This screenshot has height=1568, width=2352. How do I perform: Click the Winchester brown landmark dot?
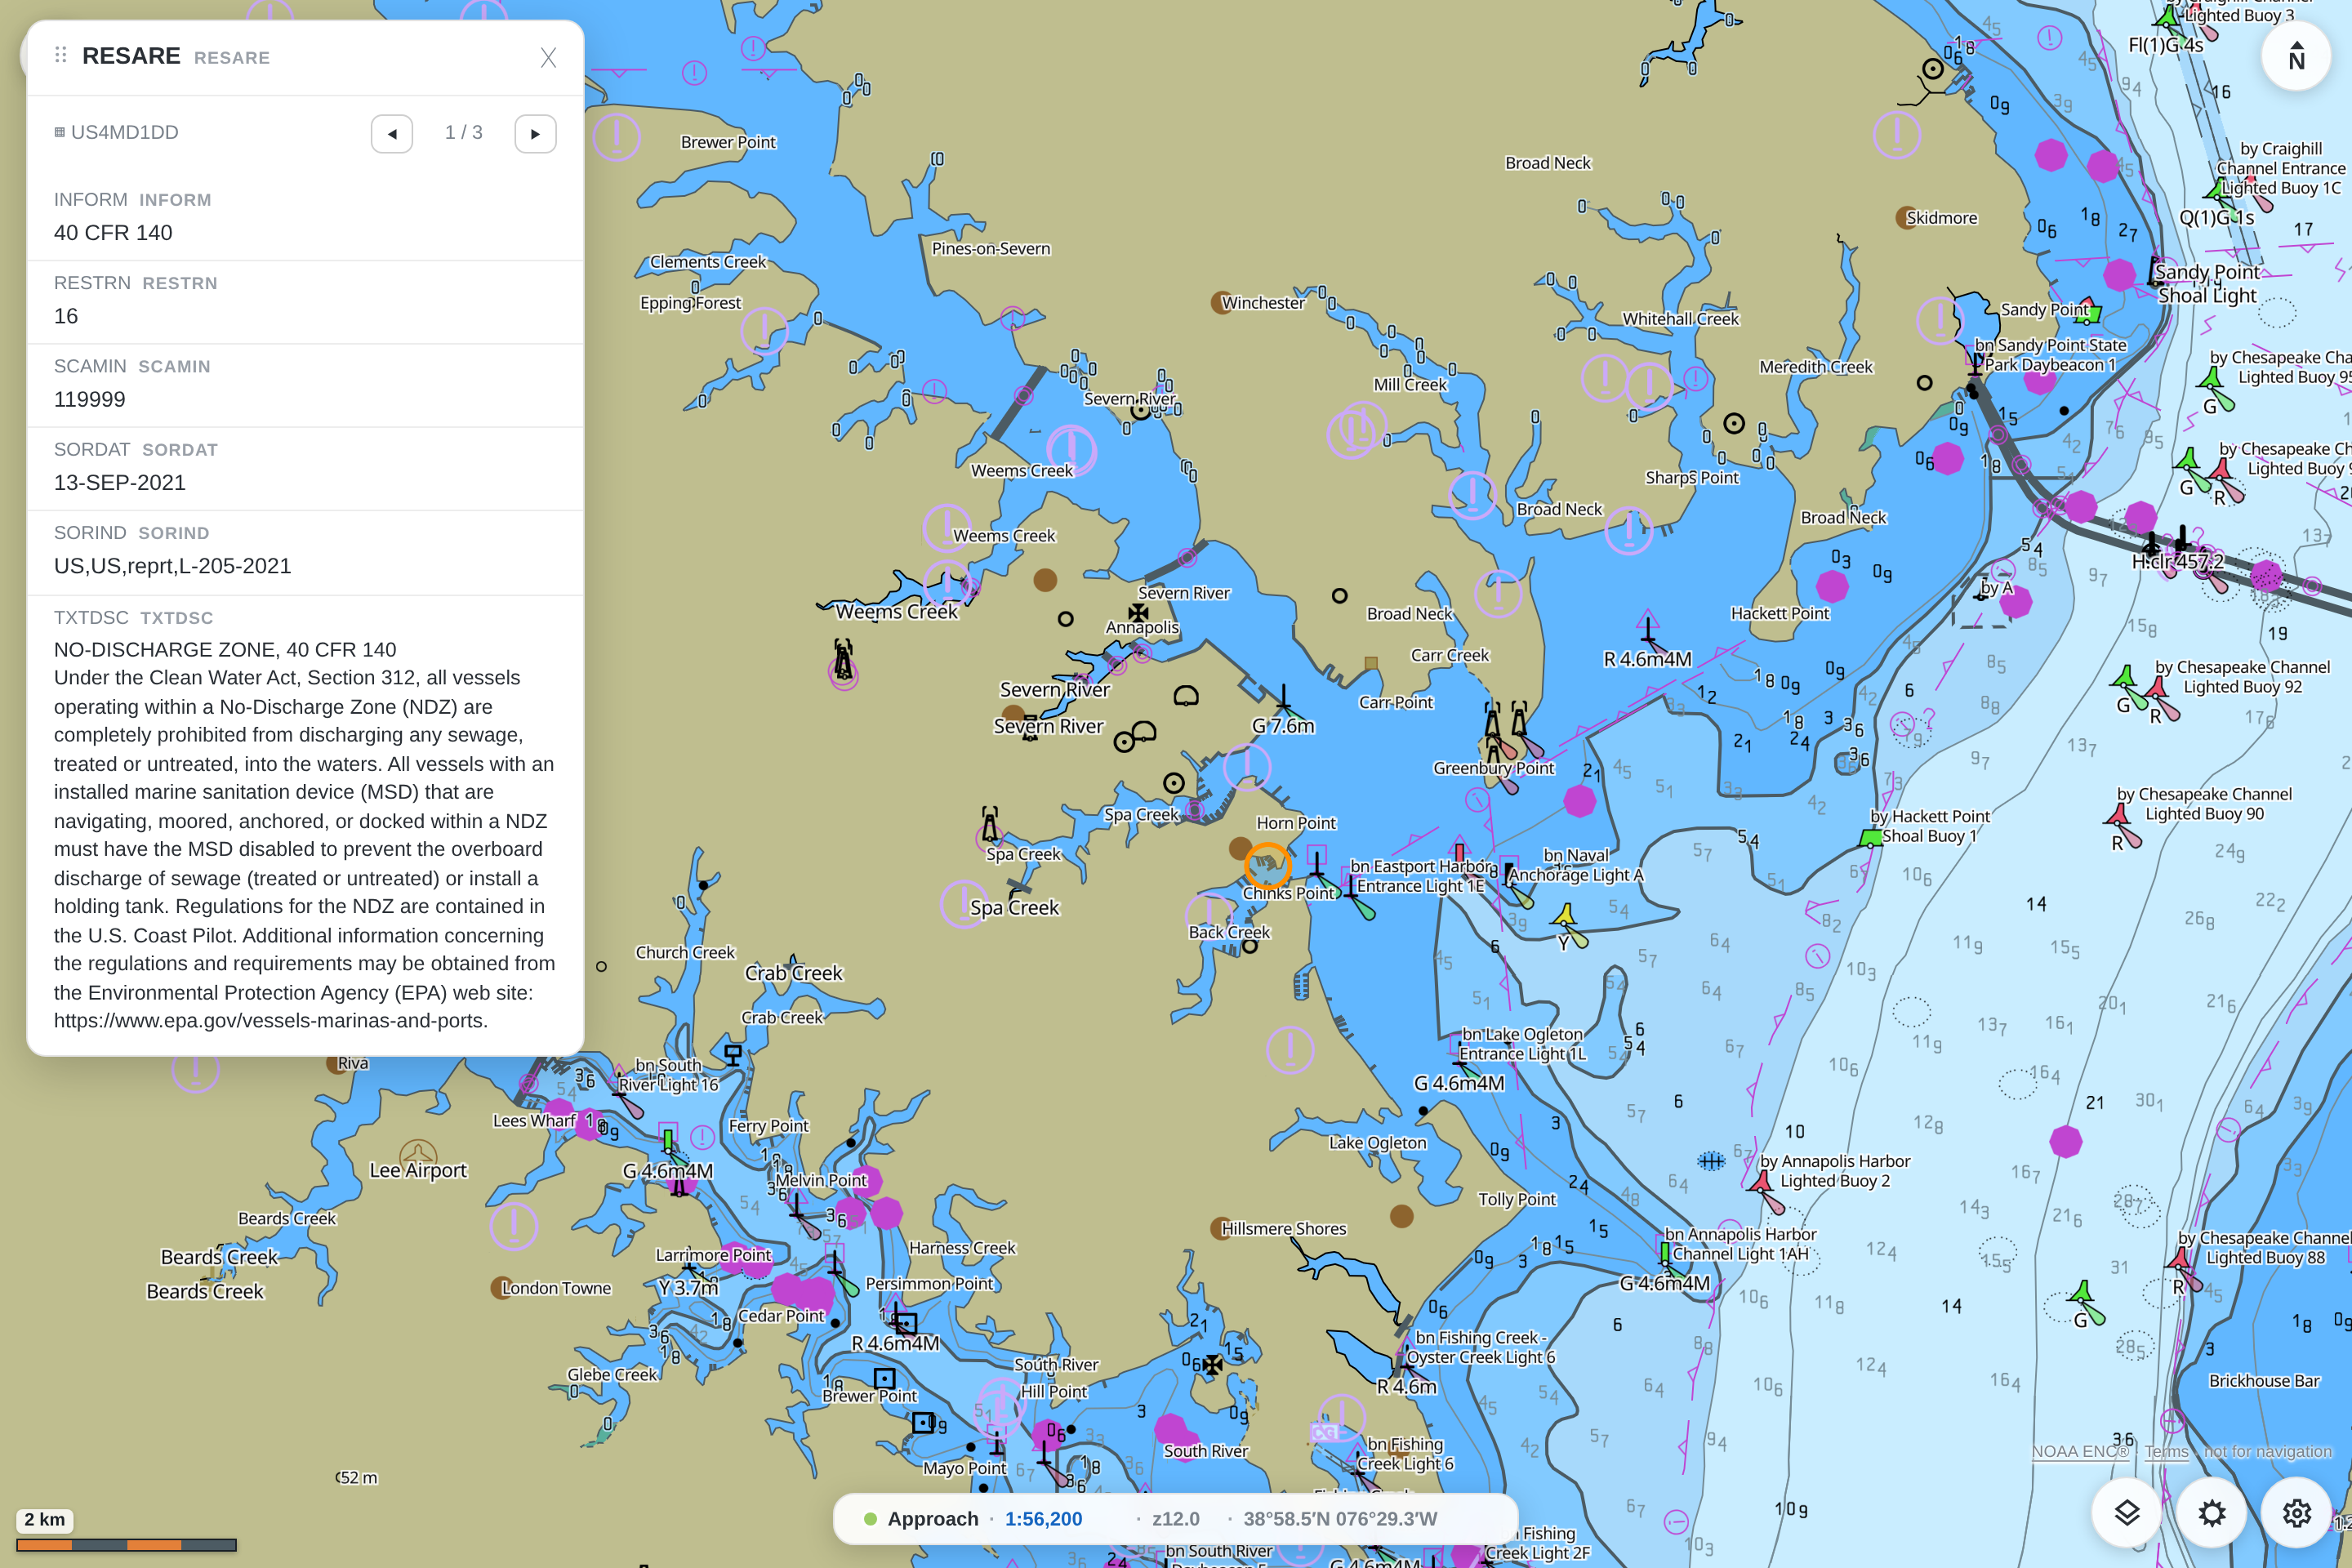pos(1221,302)
